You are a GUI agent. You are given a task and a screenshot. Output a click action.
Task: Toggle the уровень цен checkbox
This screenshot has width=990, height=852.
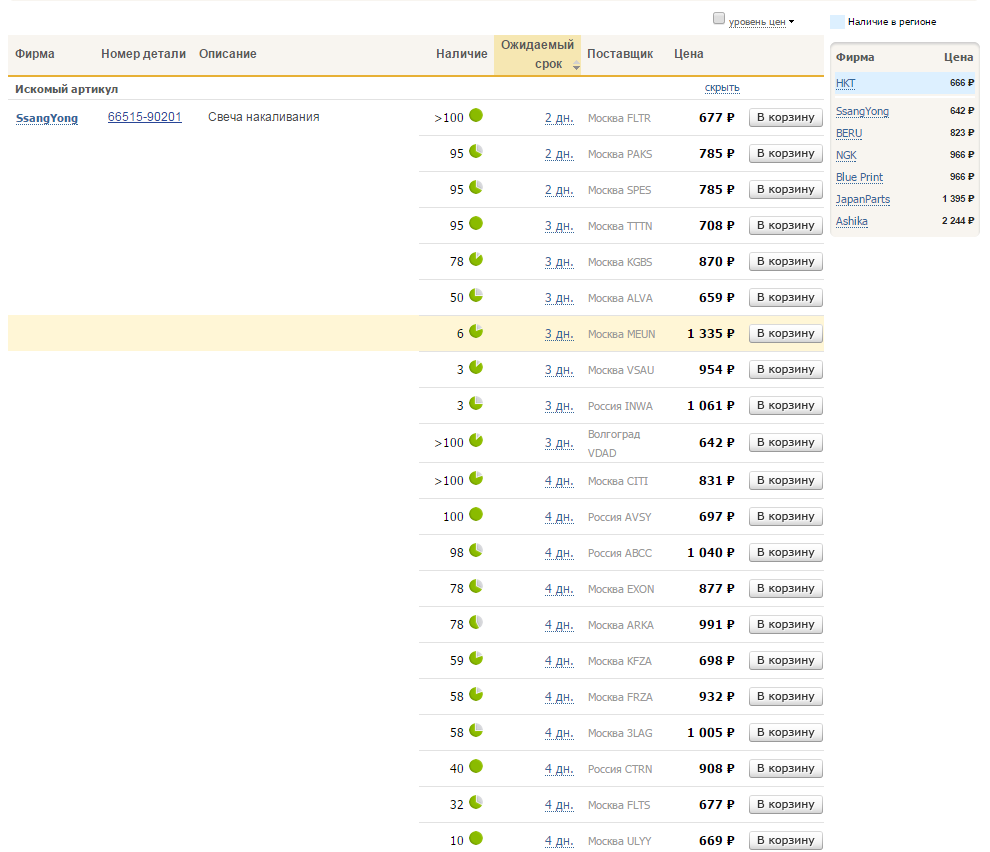(x=718, y=19)
